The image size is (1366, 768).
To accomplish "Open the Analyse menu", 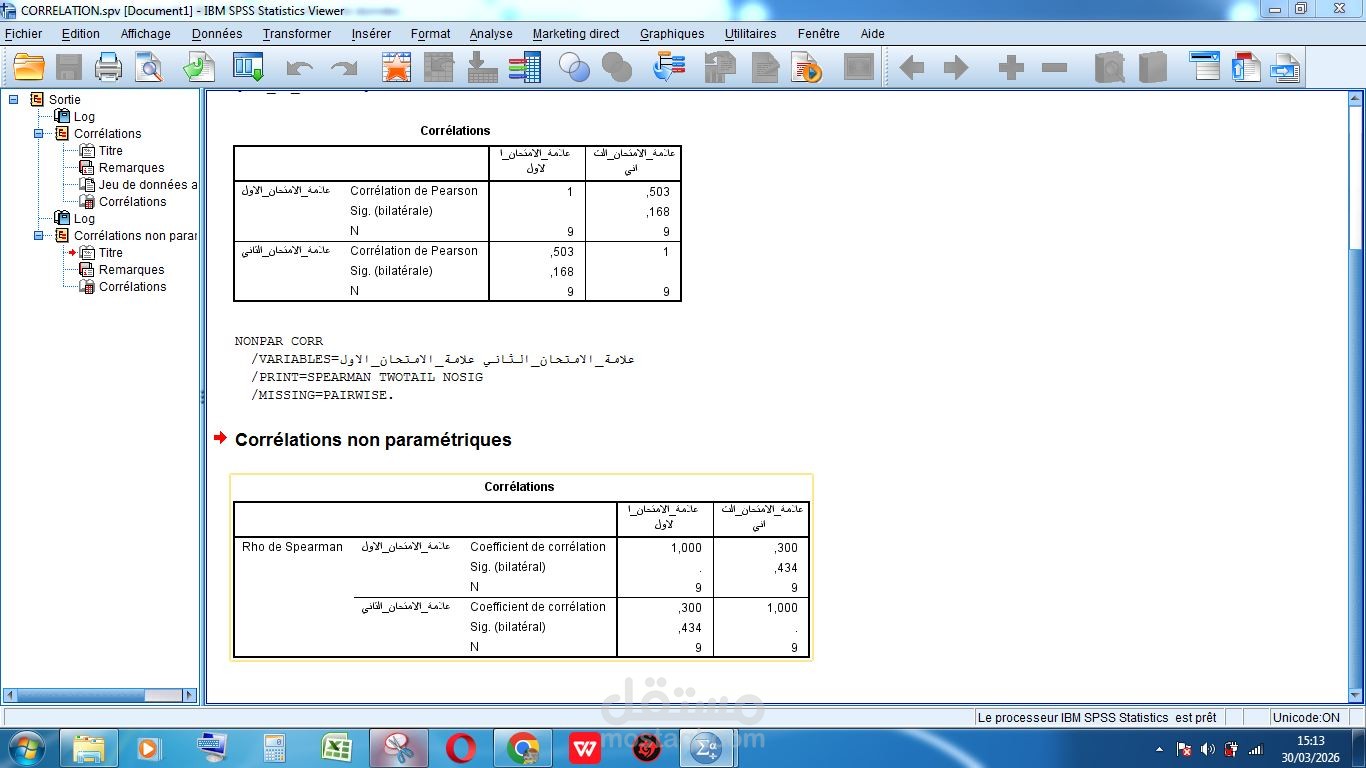I will click(490, 33).
